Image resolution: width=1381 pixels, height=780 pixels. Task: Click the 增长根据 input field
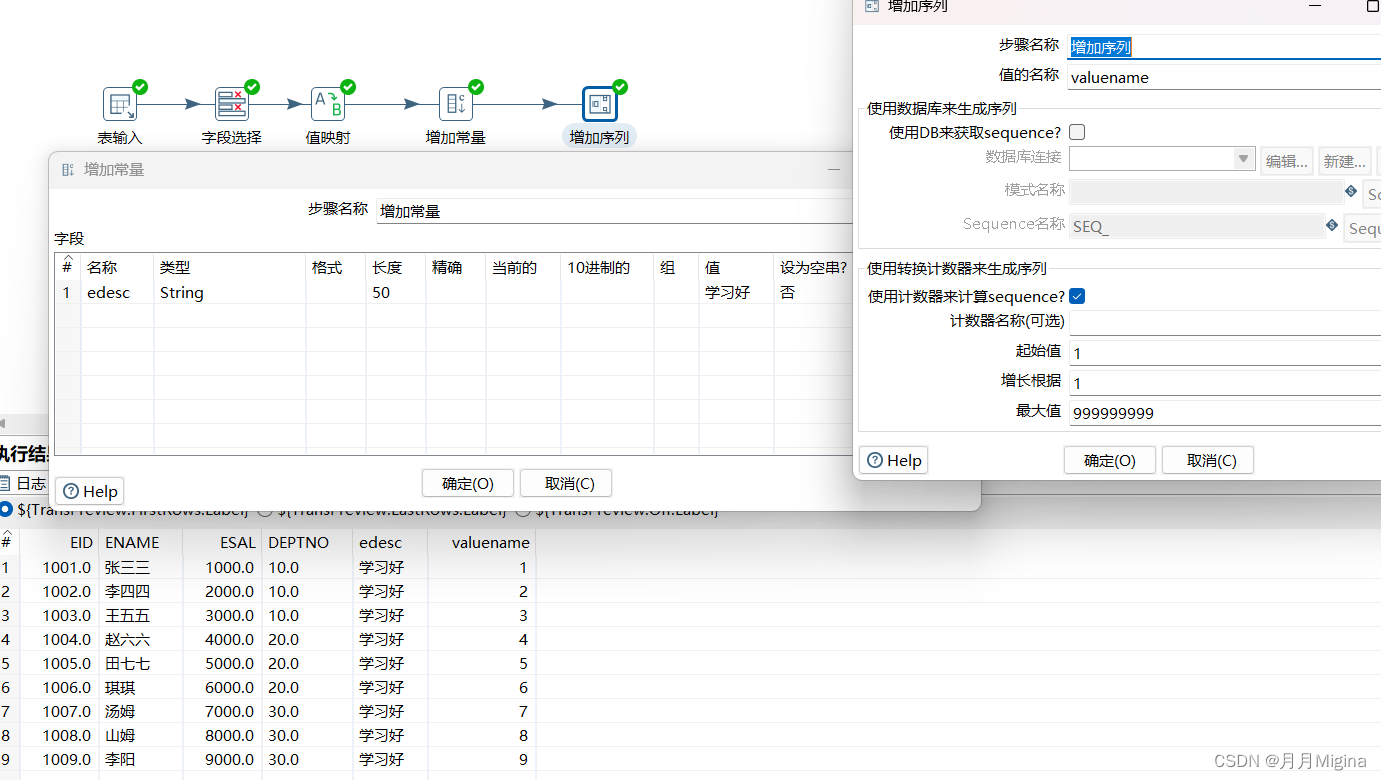[1224, 382]
